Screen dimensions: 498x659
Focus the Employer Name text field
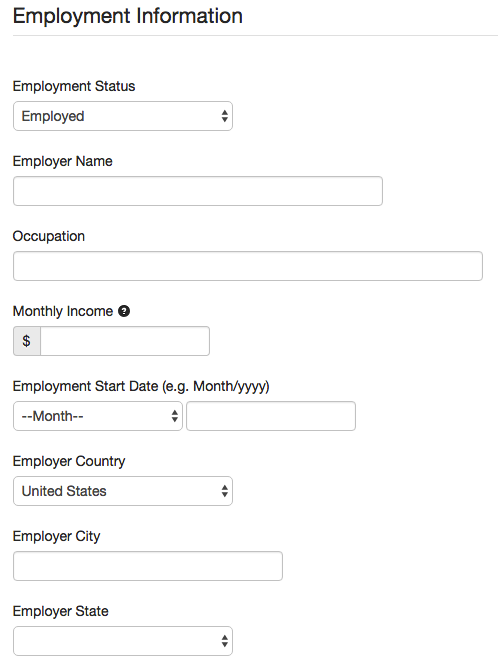[x=198, y=191]
